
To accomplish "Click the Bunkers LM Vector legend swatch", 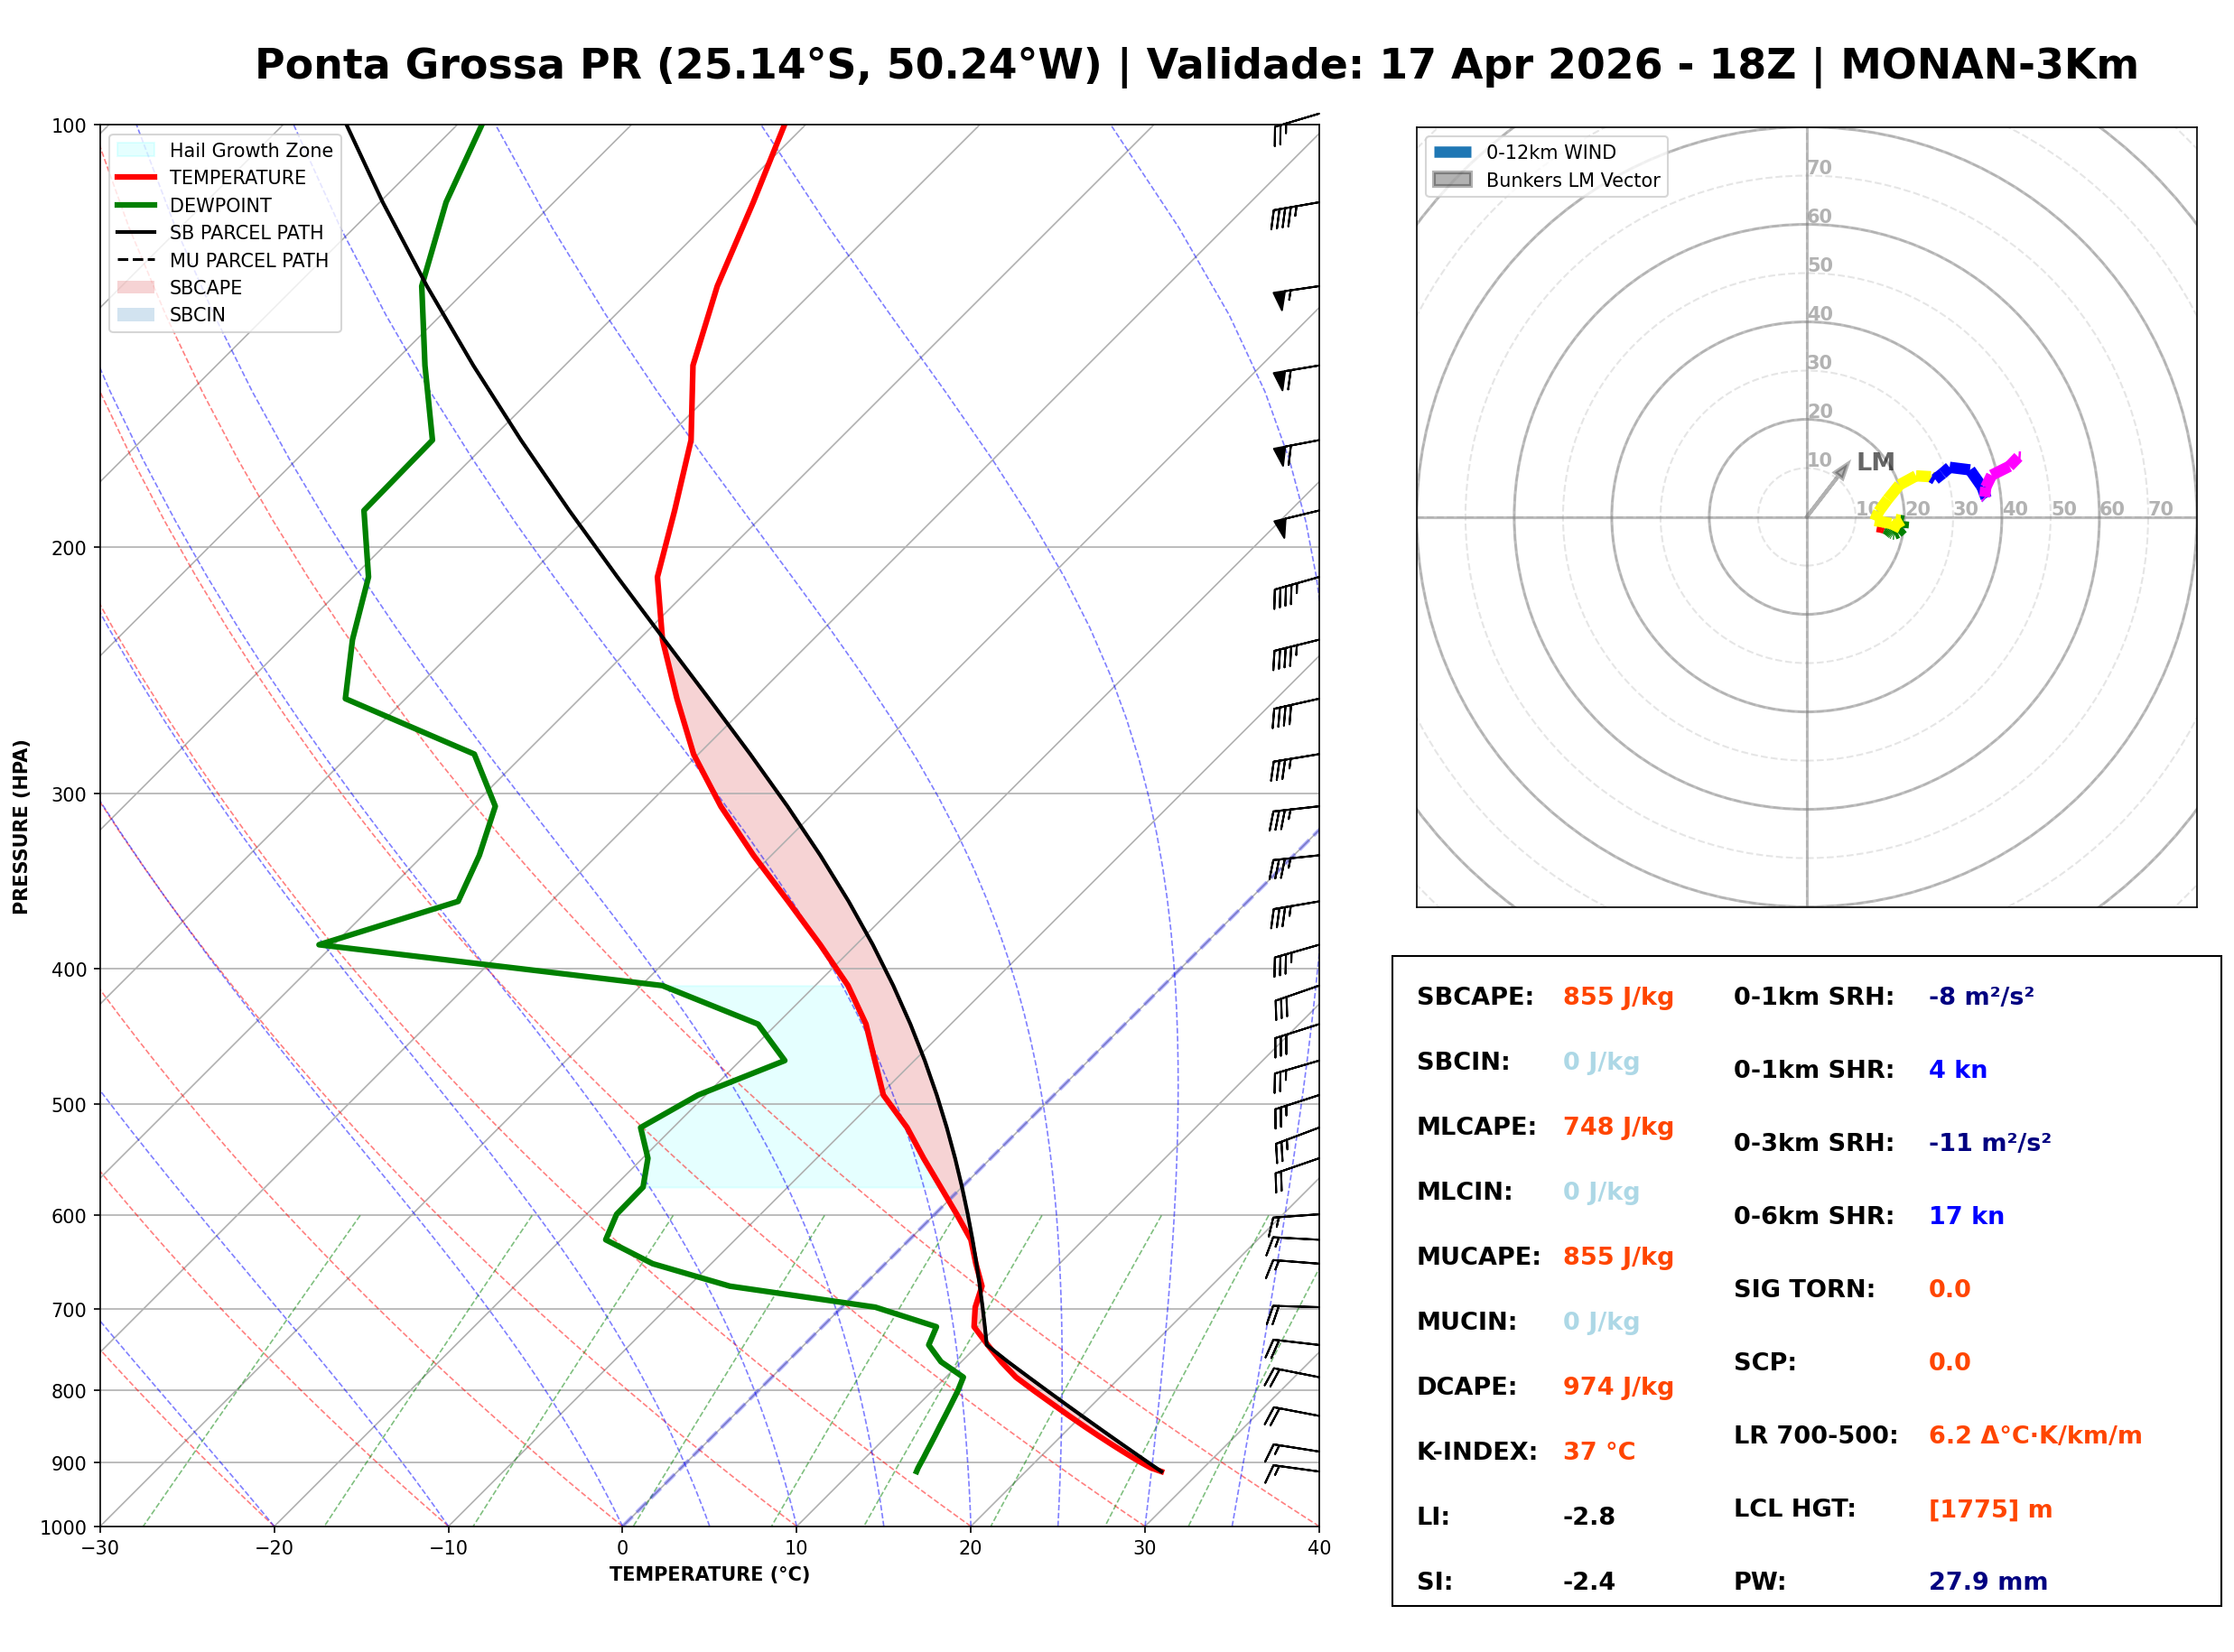I will [1452, 180].
